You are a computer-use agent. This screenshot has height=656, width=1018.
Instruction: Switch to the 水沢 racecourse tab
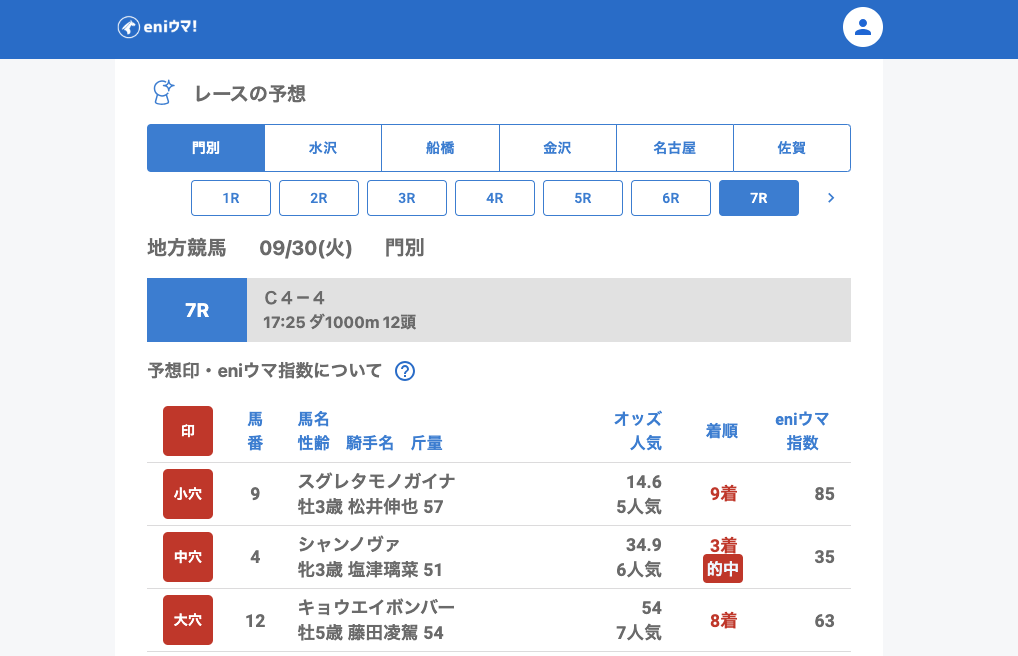coord(323,148)
